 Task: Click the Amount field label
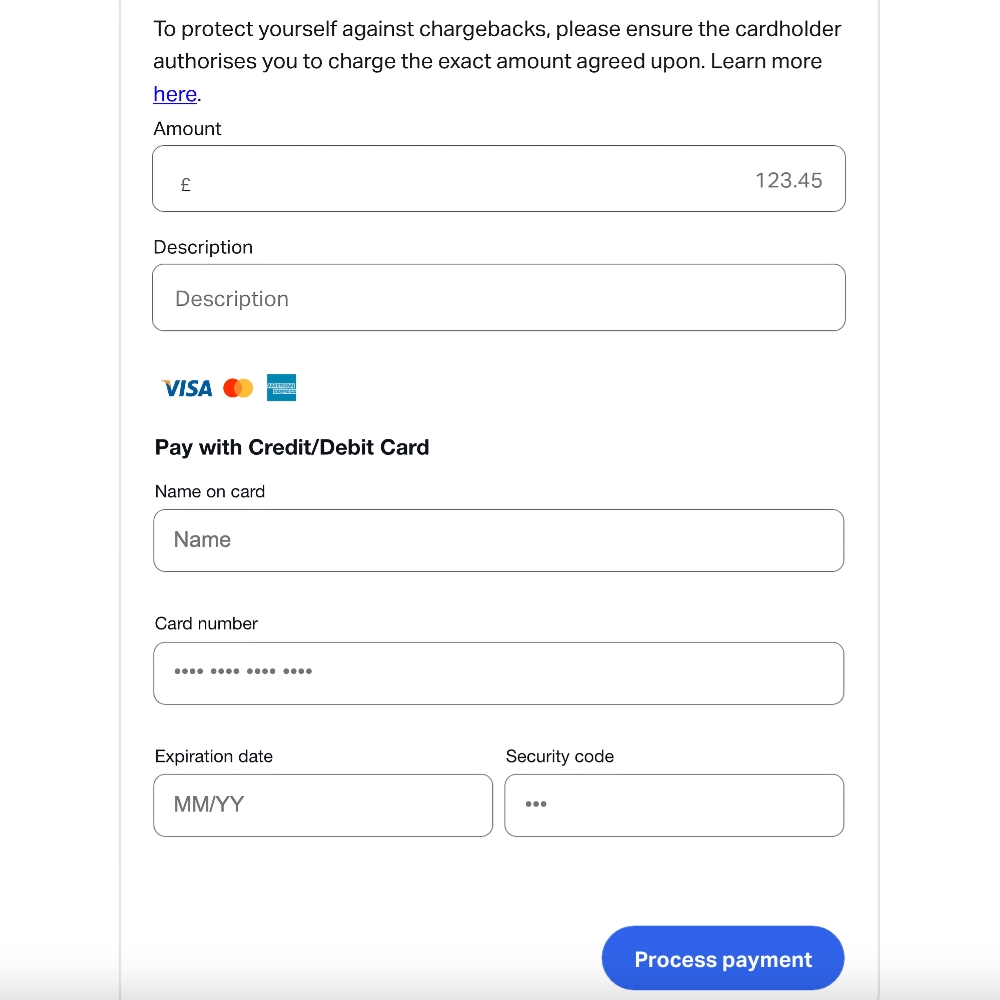(187, 129)
